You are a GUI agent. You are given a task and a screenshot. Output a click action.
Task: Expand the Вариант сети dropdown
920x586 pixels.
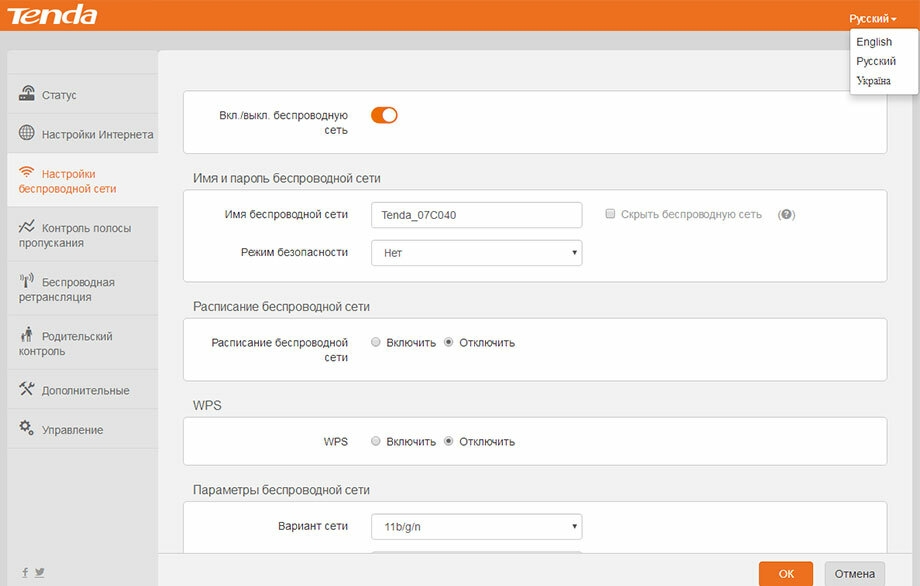(477, 525)
